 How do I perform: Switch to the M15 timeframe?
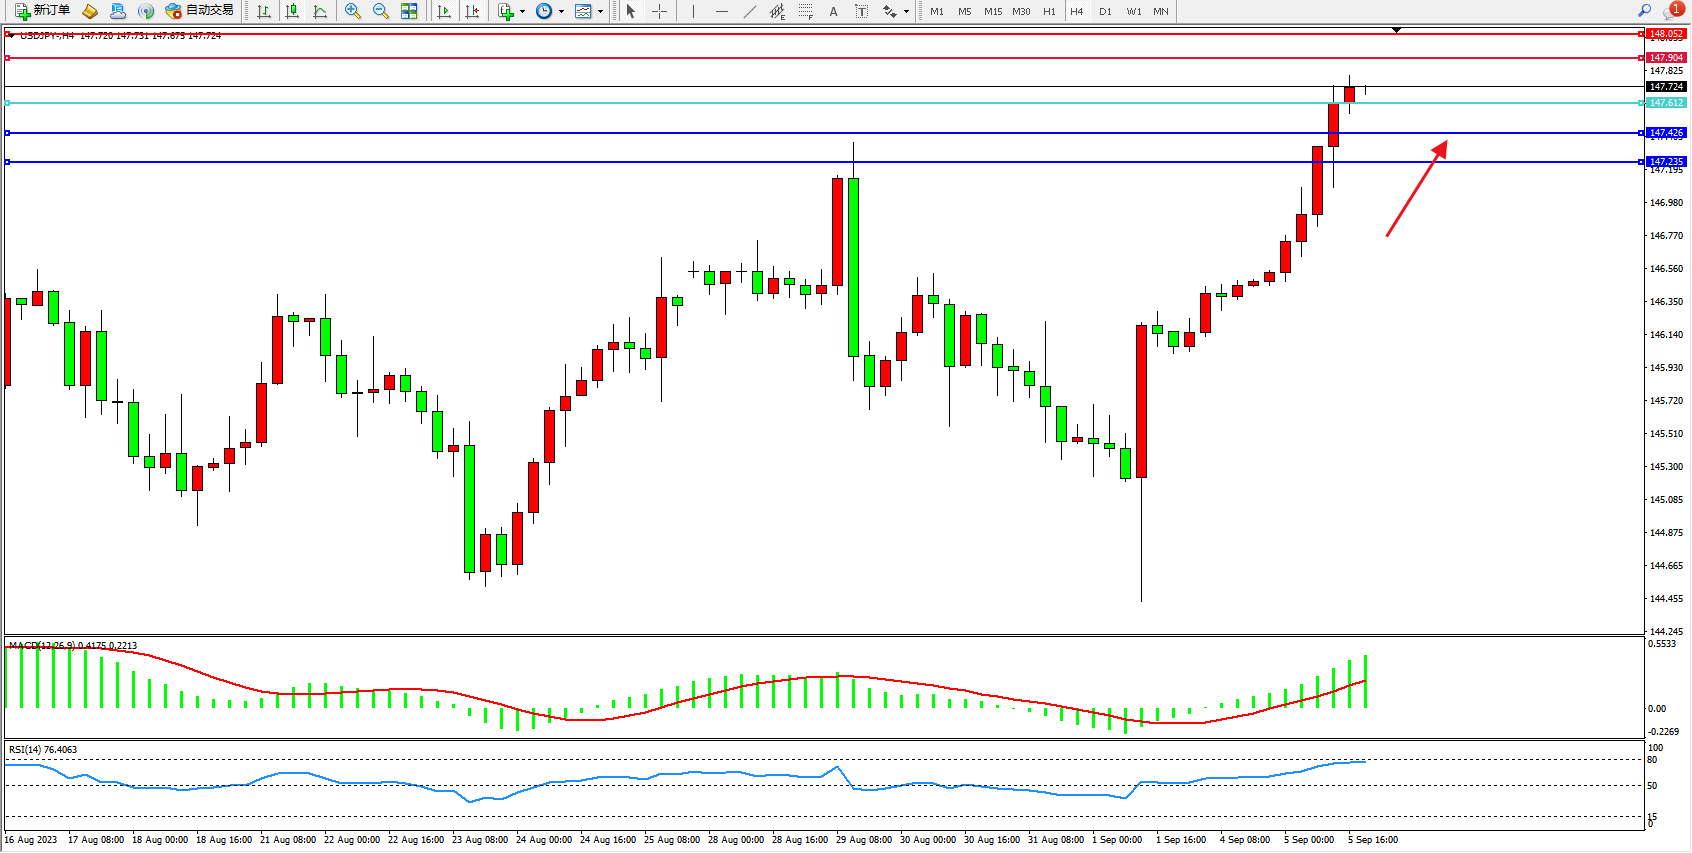[x=993, y=12]
